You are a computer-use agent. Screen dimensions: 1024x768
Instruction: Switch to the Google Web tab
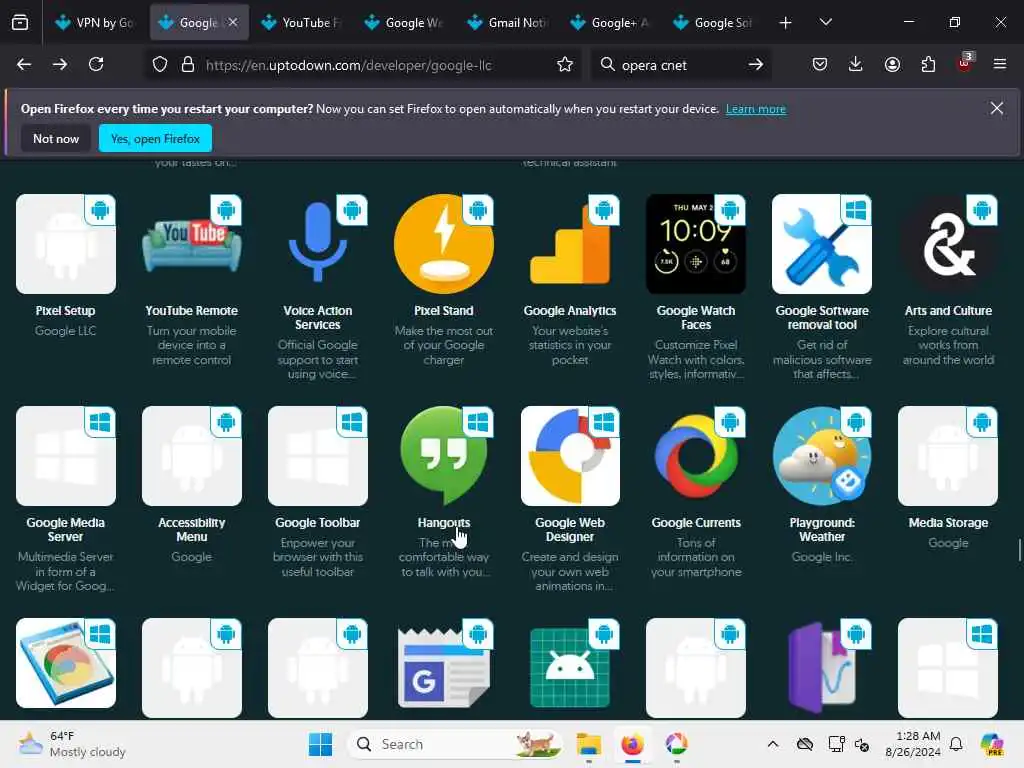(406, 22)
